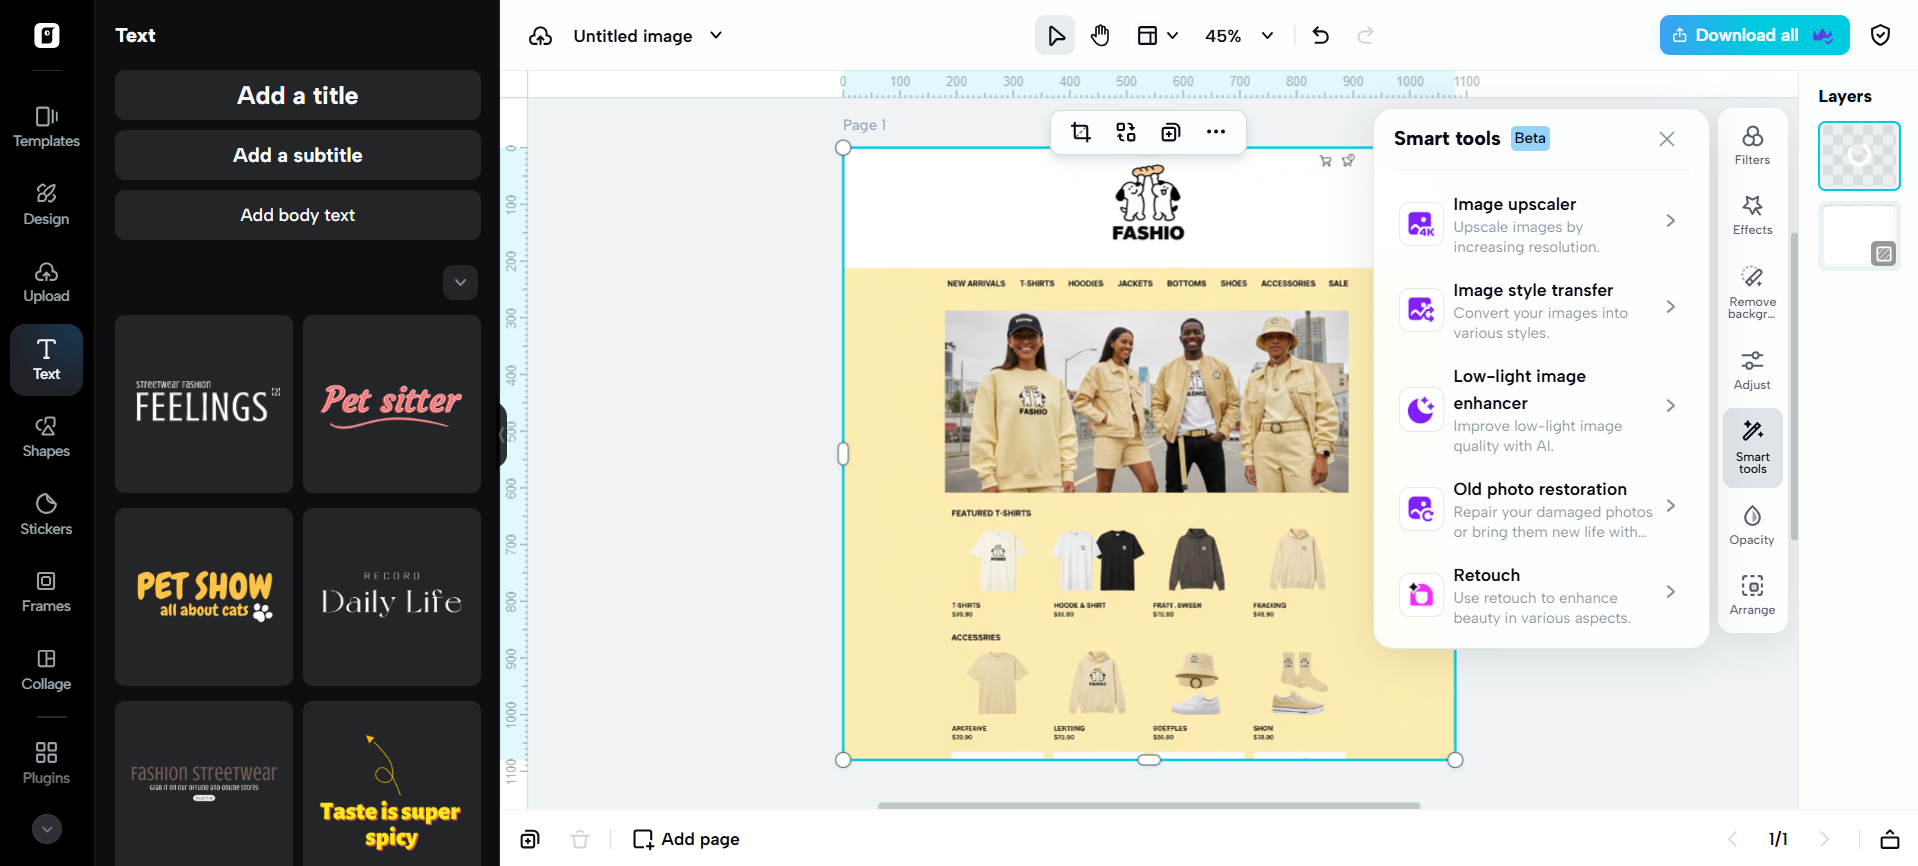Open the Plugins panel
1918x866 pixels.
click(x=46, y=763)
